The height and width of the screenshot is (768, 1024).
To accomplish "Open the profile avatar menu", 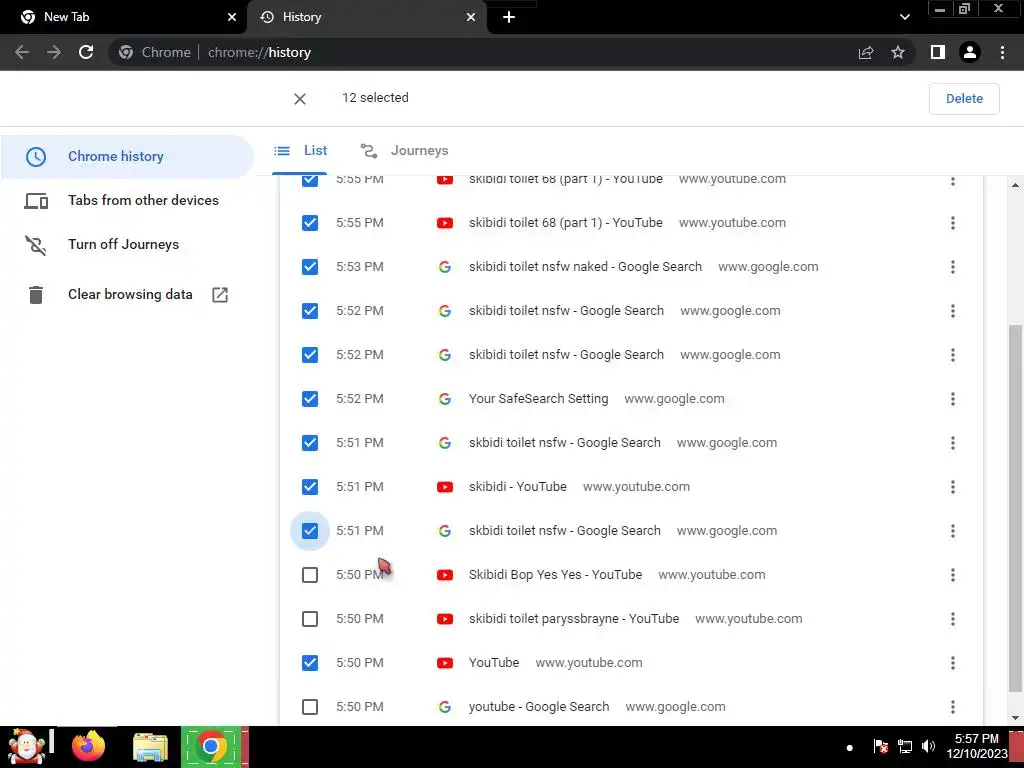I will coord(970,52).
